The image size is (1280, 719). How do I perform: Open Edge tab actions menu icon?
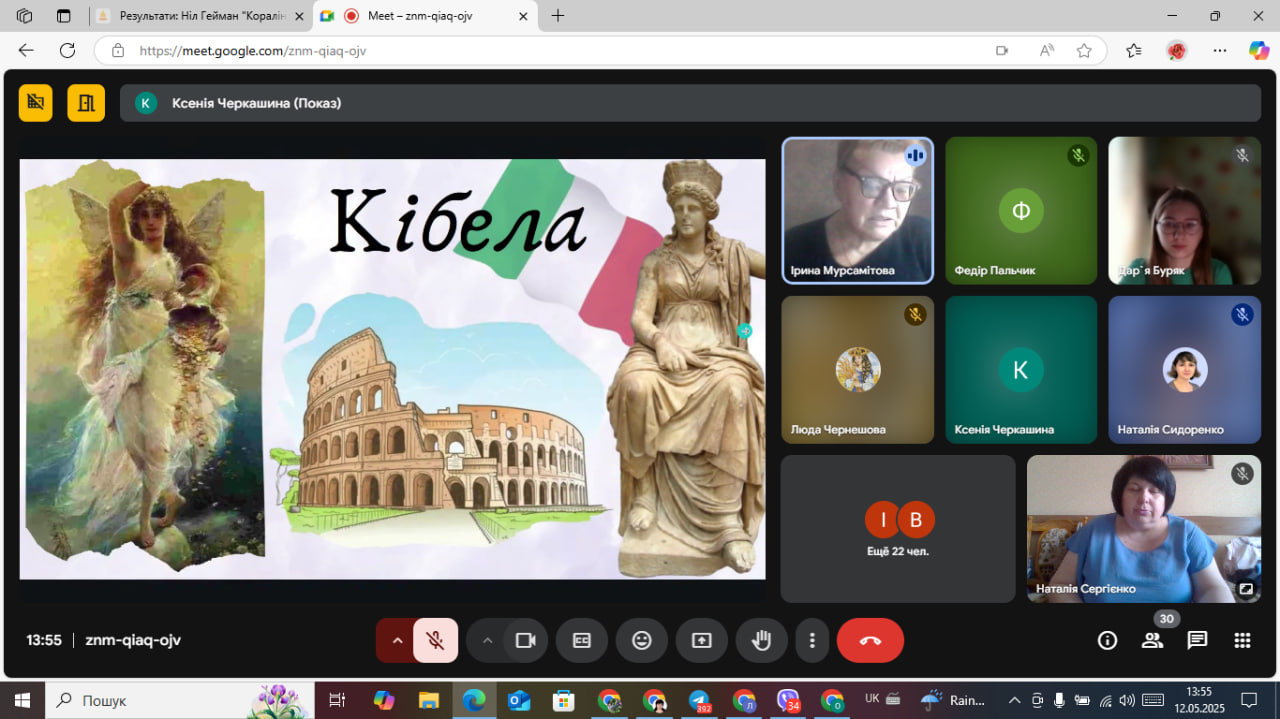click(x=64, y=16)
